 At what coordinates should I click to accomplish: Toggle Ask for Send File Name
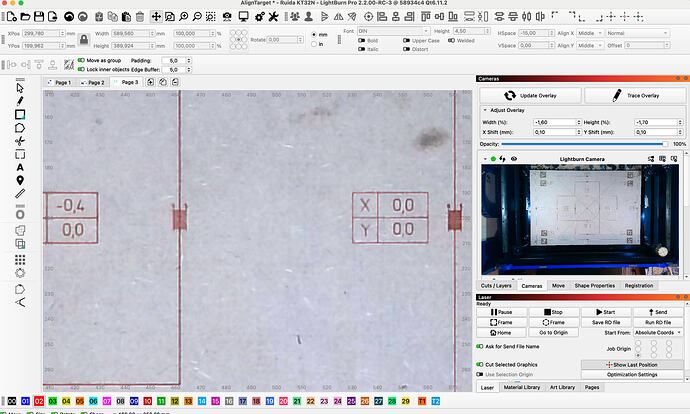pyautogui.click(x=480, y=346)
